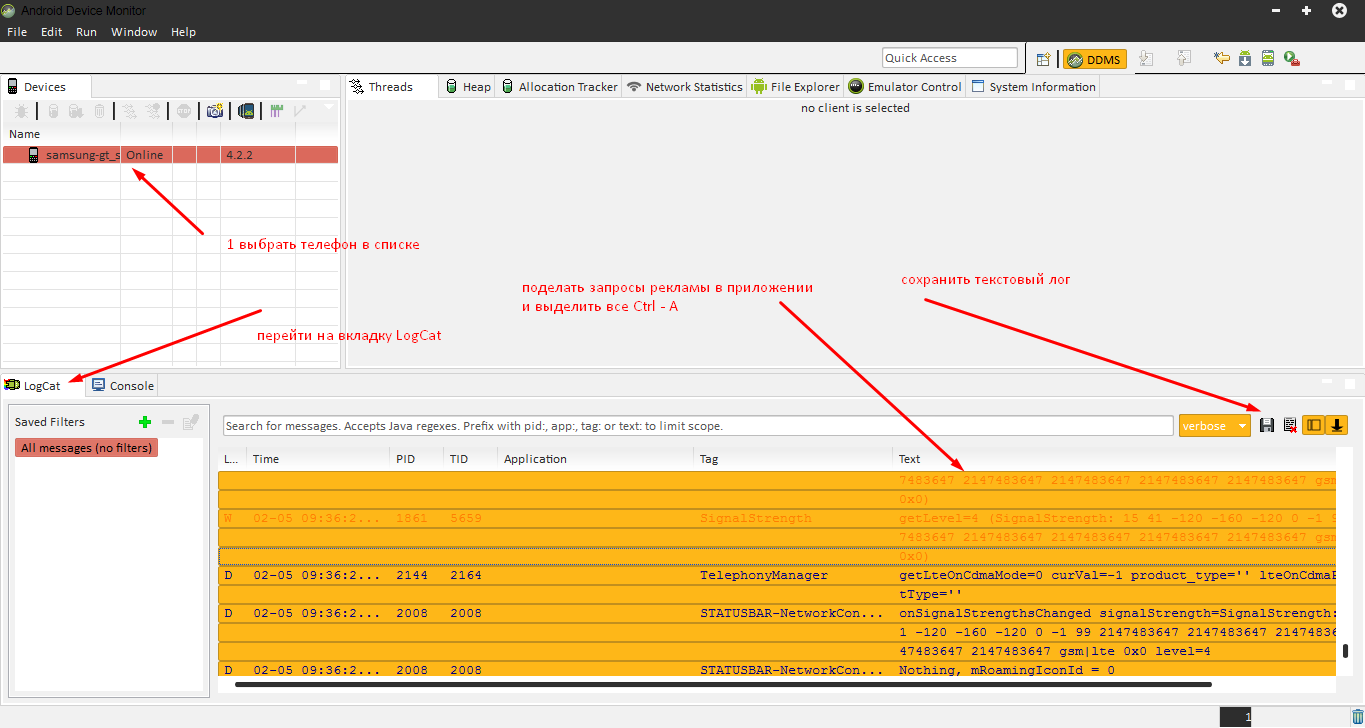The image size is (1365, 728).
Task: Click the greyed up-arrow annotation icon
Action: point(1184,59)
